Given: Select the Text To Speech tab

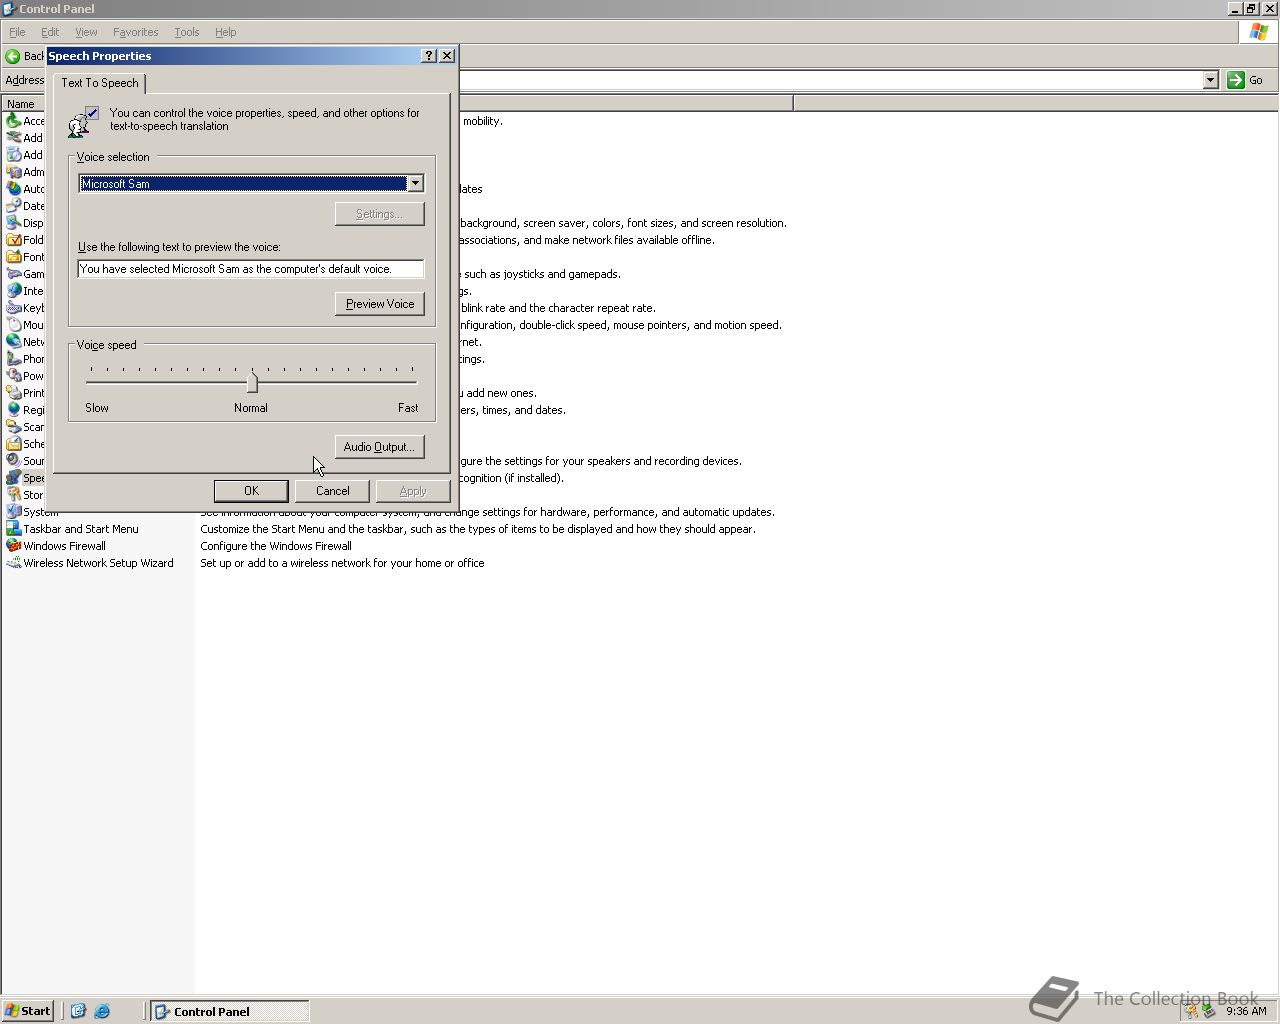Looking at the screenshot, I should pyautogui.click(x=100, y=83).
